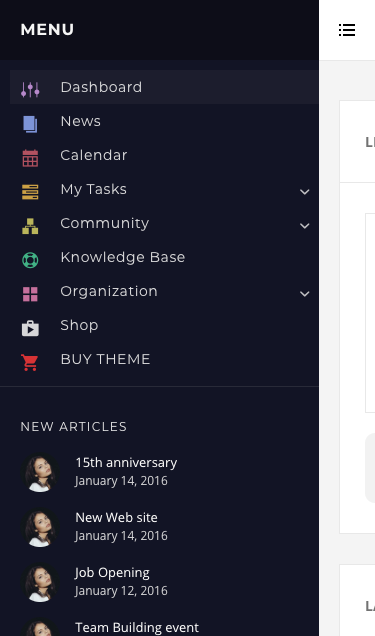This screenshot has height=636, width=375.
Task: Expand the Organization submenu chevron
Action: [x=305, y=294]
